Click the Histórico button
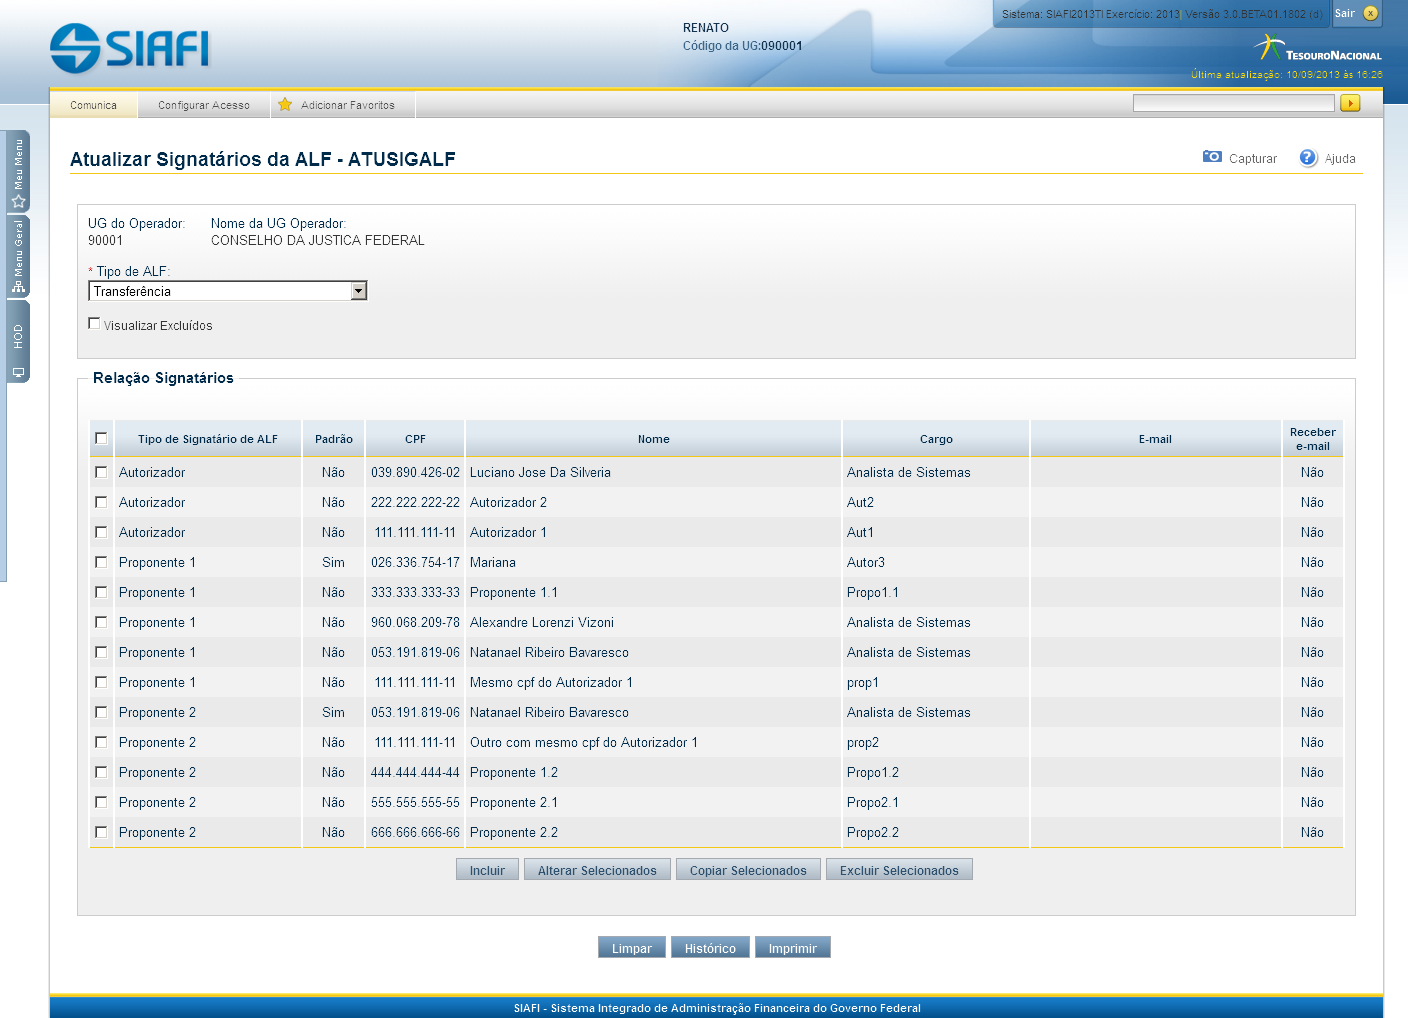Screen dimensions: 1408x1018 coord(710,948)
